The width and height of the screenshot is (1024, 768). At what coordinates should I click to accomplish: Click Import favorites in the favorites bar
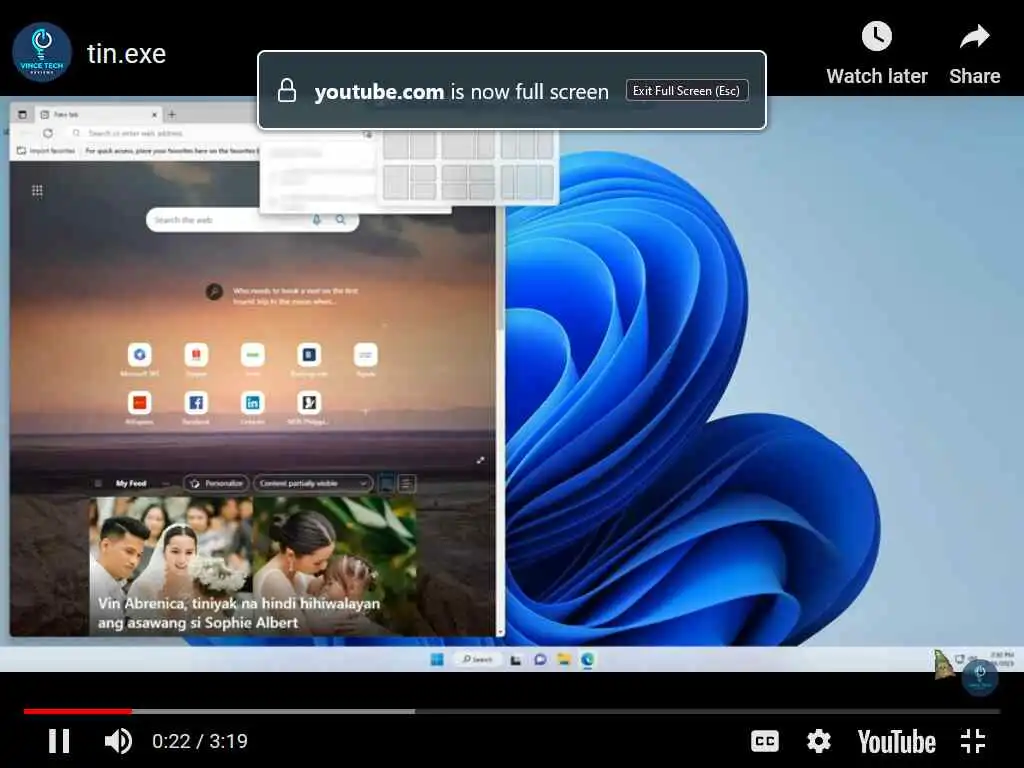(x=46, y=151)
